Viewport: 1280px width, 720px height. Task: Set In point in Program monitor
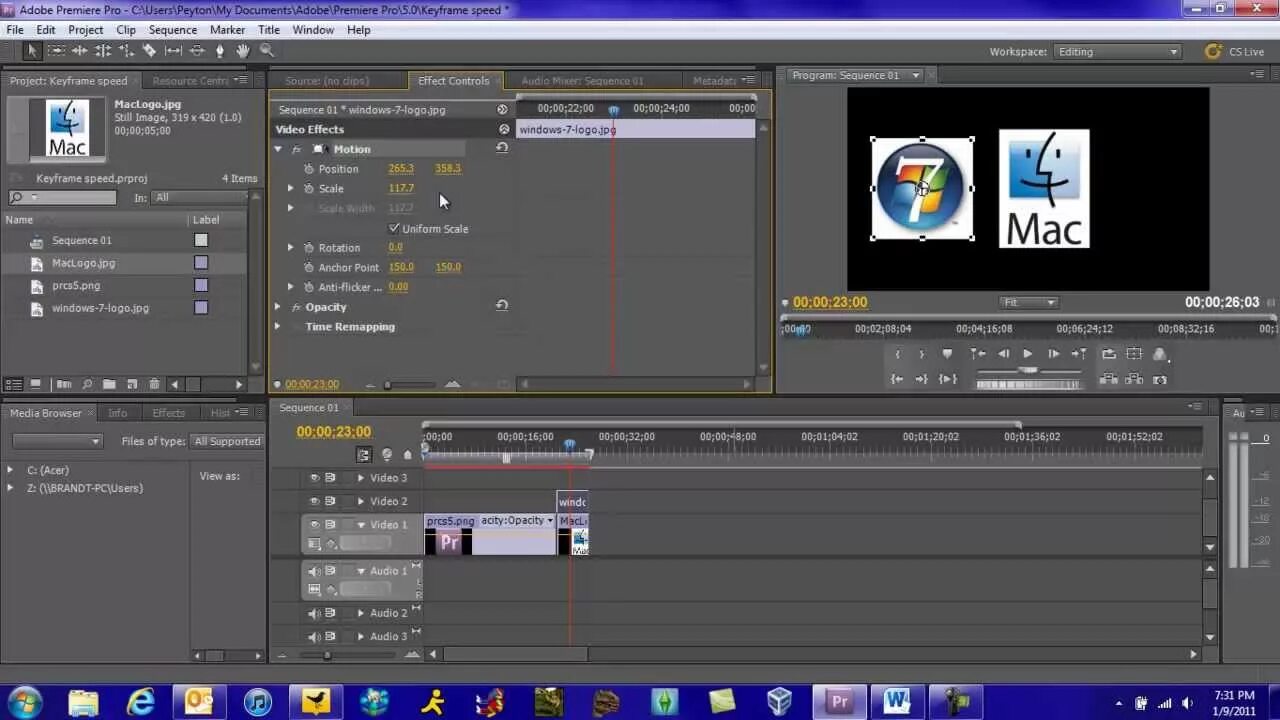(897, 354)
